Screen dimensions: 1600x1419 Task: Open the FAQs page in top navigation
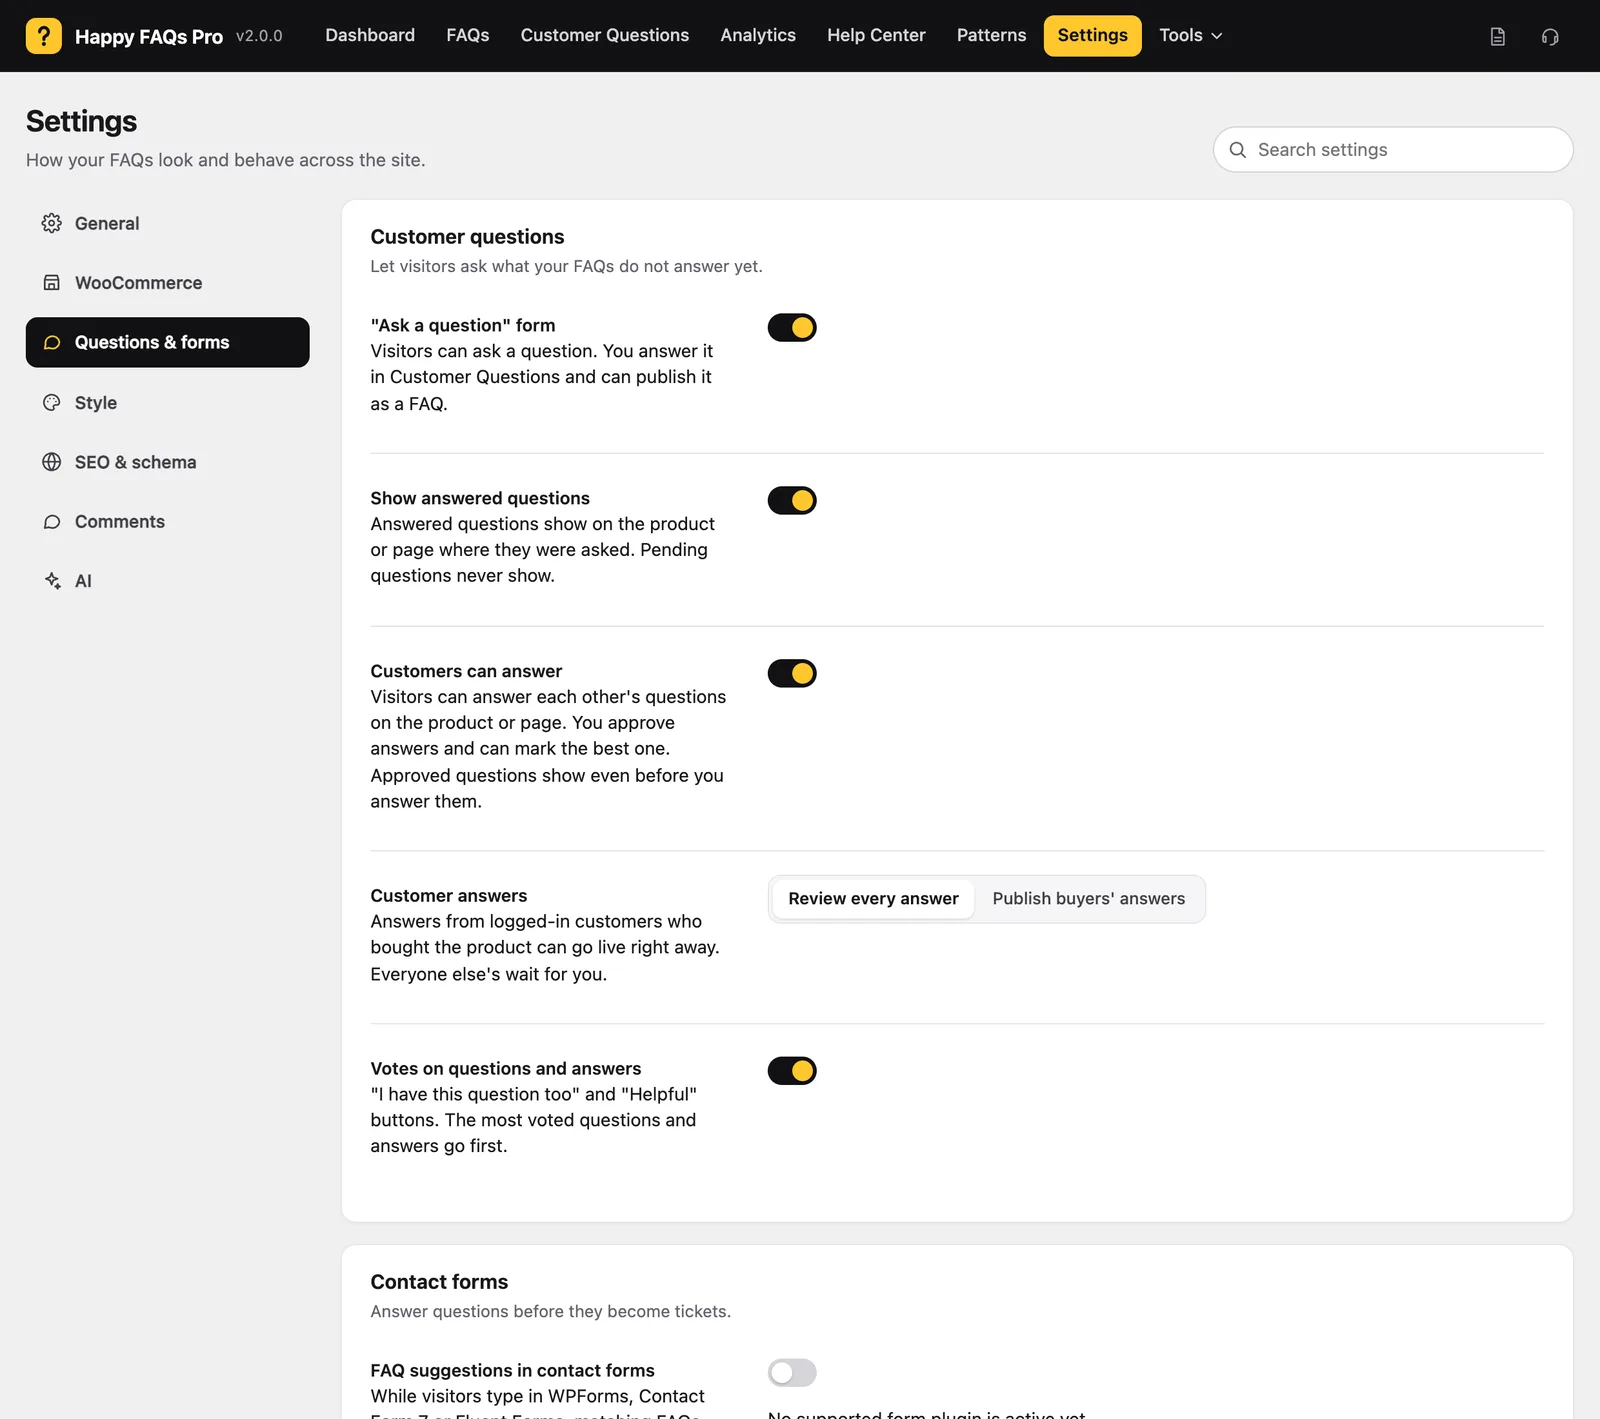point(468,36)
